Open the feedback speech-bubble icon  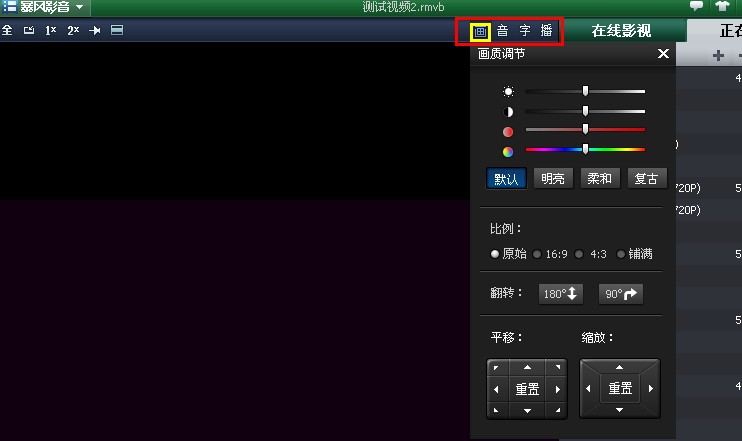pyautogui.click(x=697, y=6)
